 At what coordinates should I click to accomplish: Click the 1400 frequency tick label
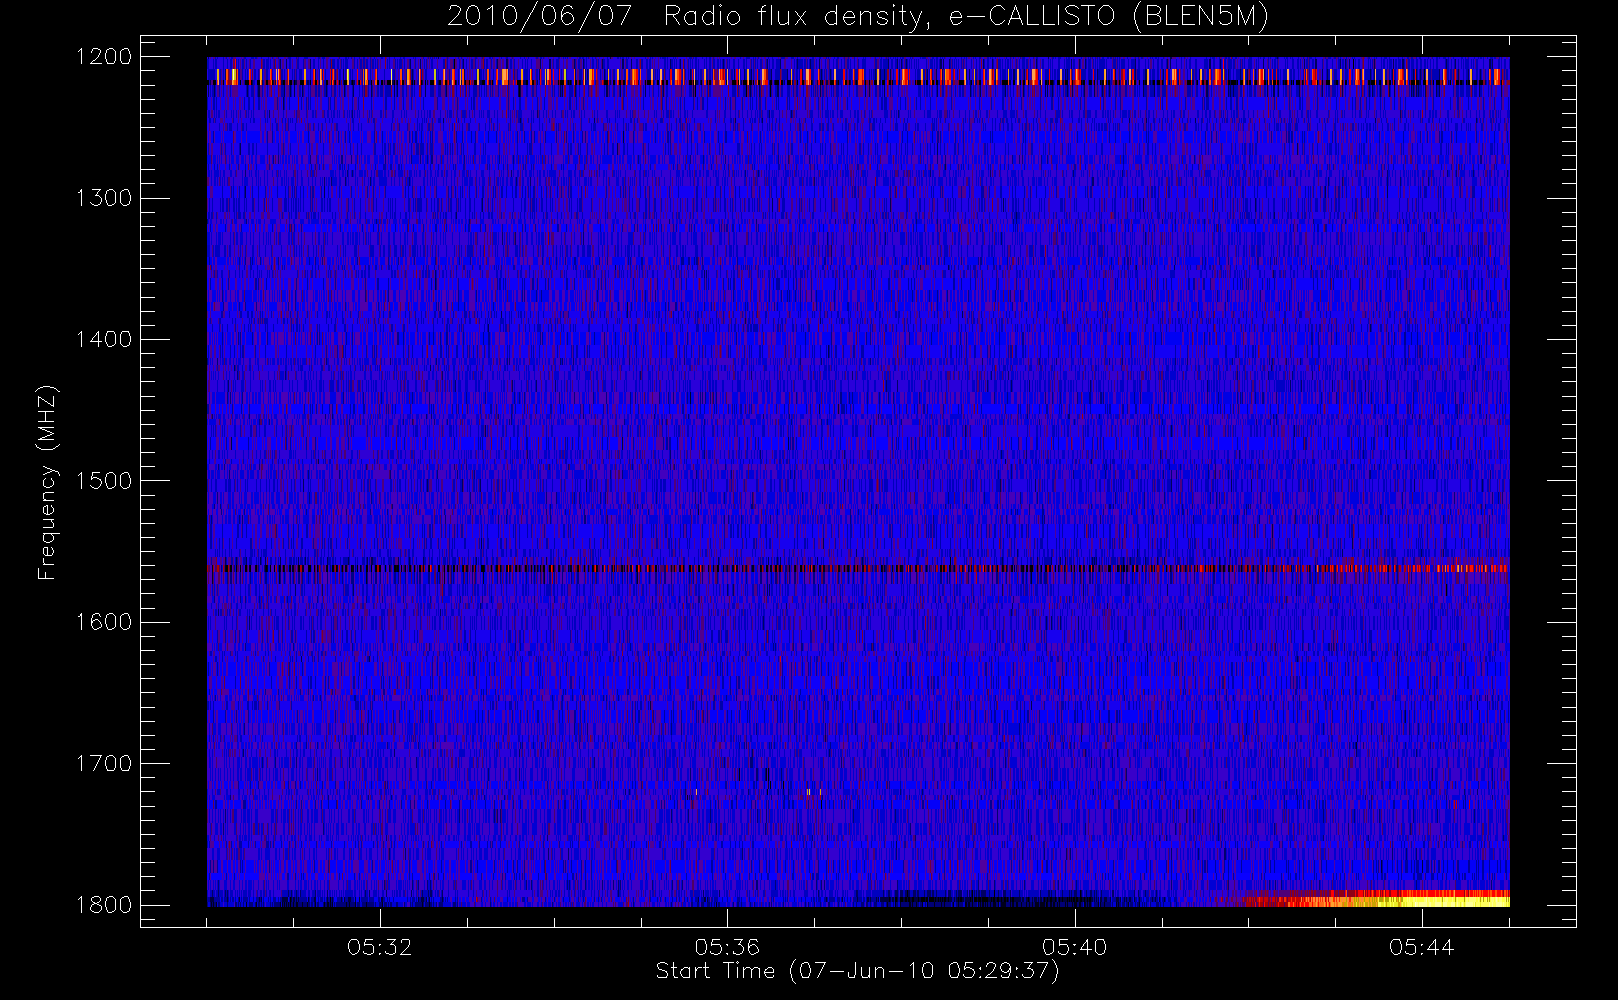click(104, 339)
